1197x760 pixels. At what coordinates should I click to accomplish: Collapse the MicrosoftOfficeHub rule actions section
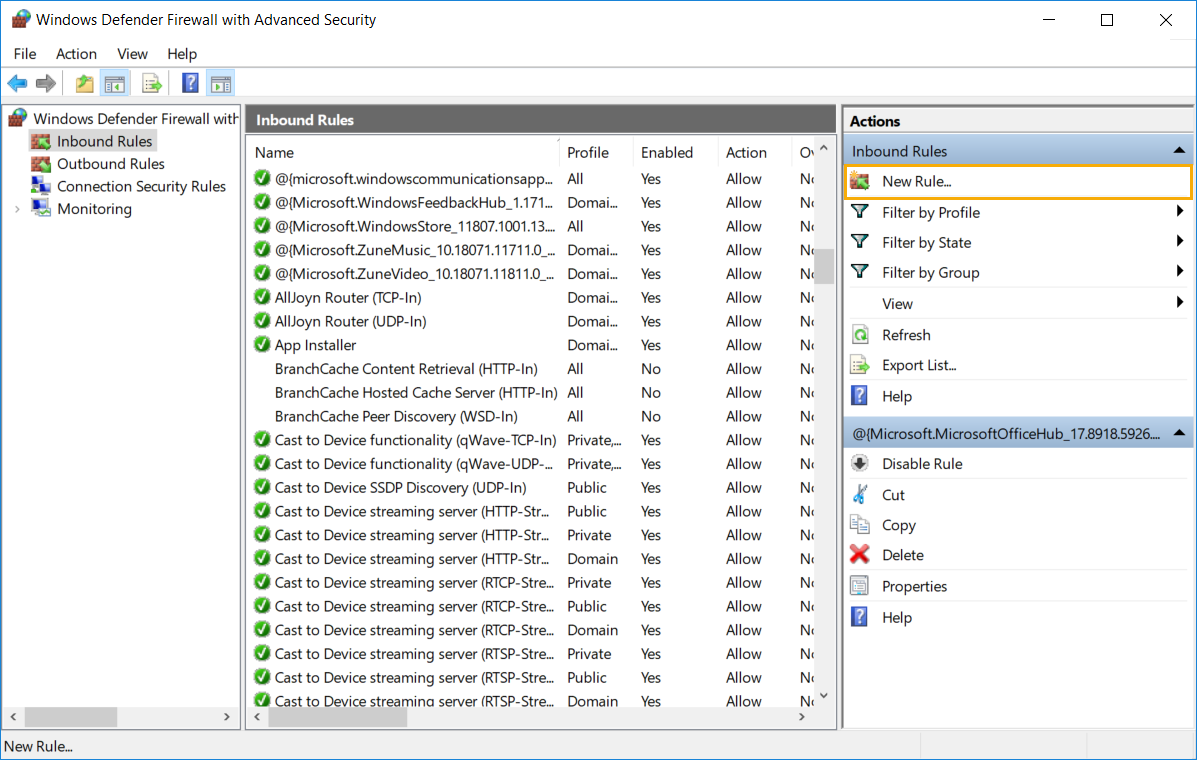1179,433
